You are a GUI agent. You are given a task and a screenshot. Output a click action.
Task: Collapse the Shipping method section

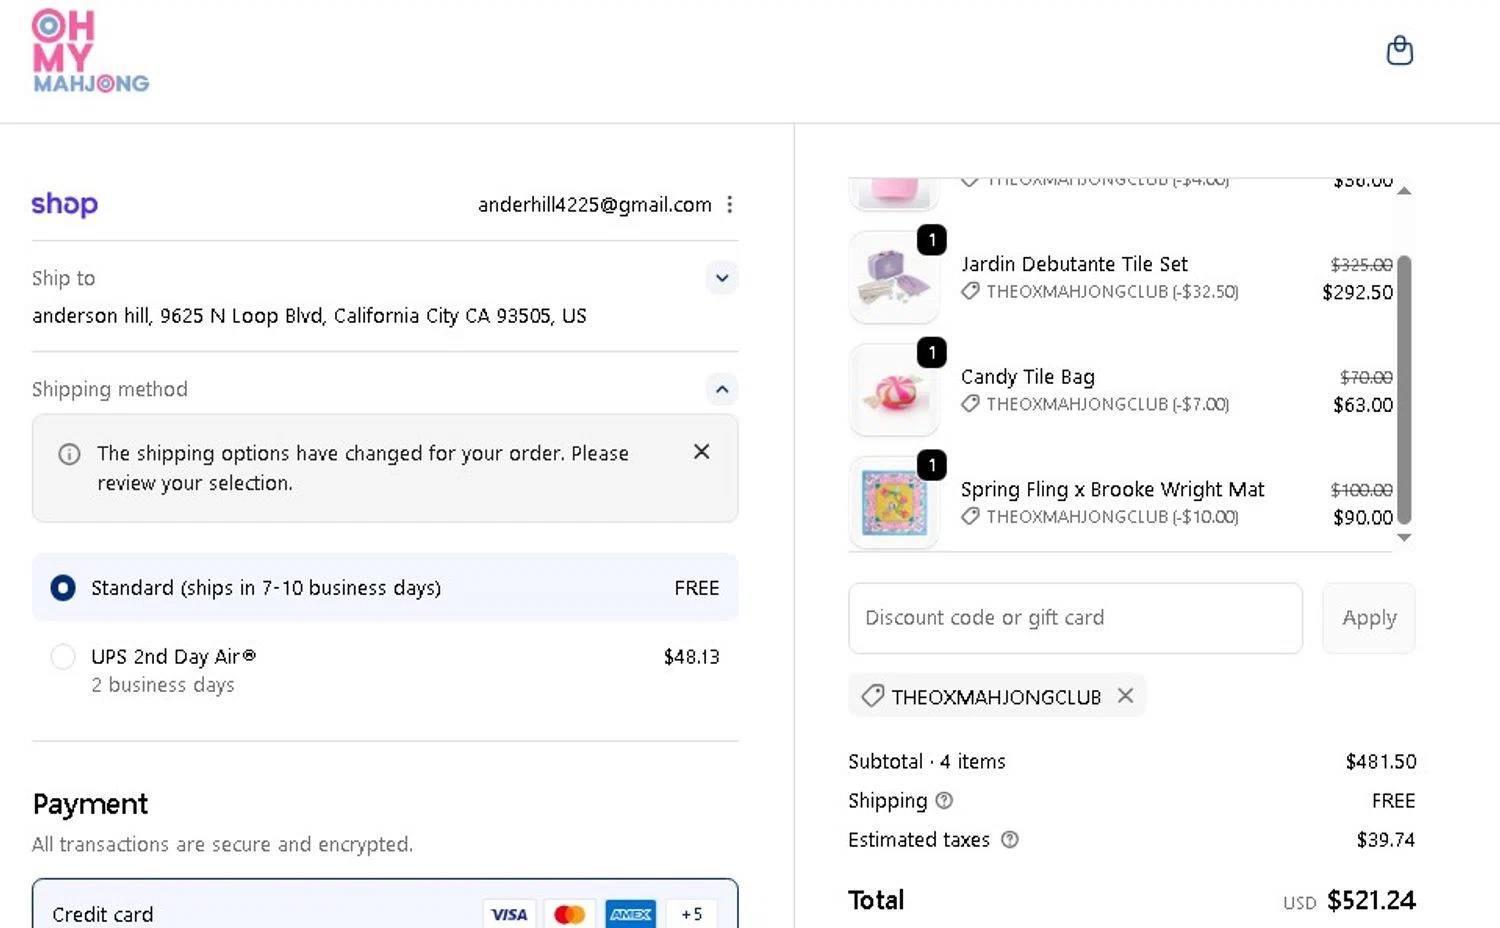pyautogui.click(x=721, y=389)
